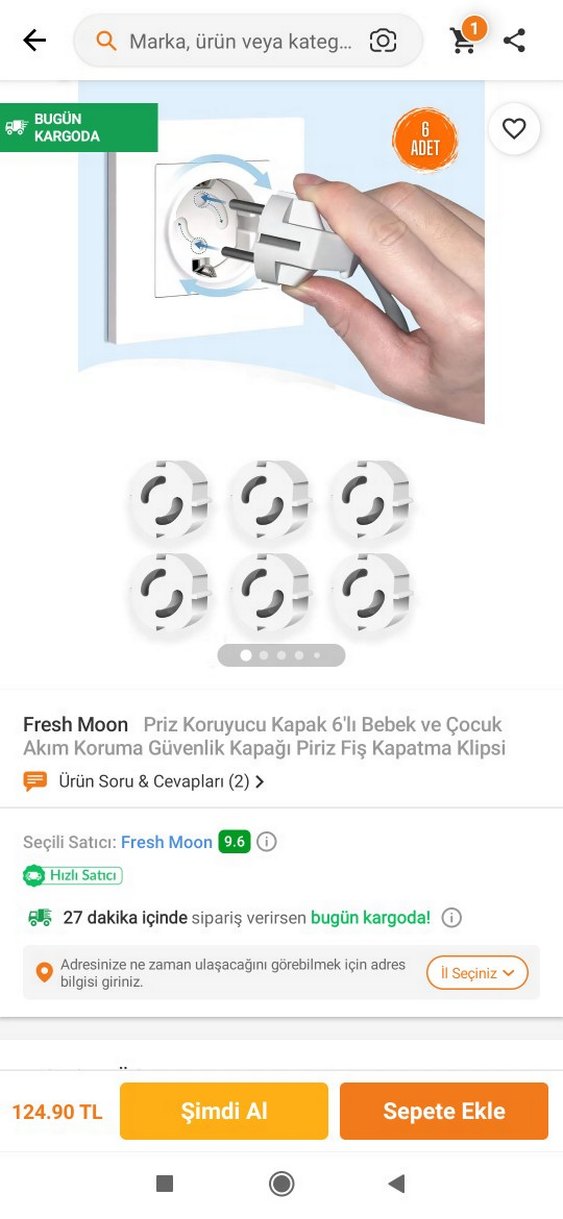Tap the Şimdi Al button

(x=224, y=1111)
